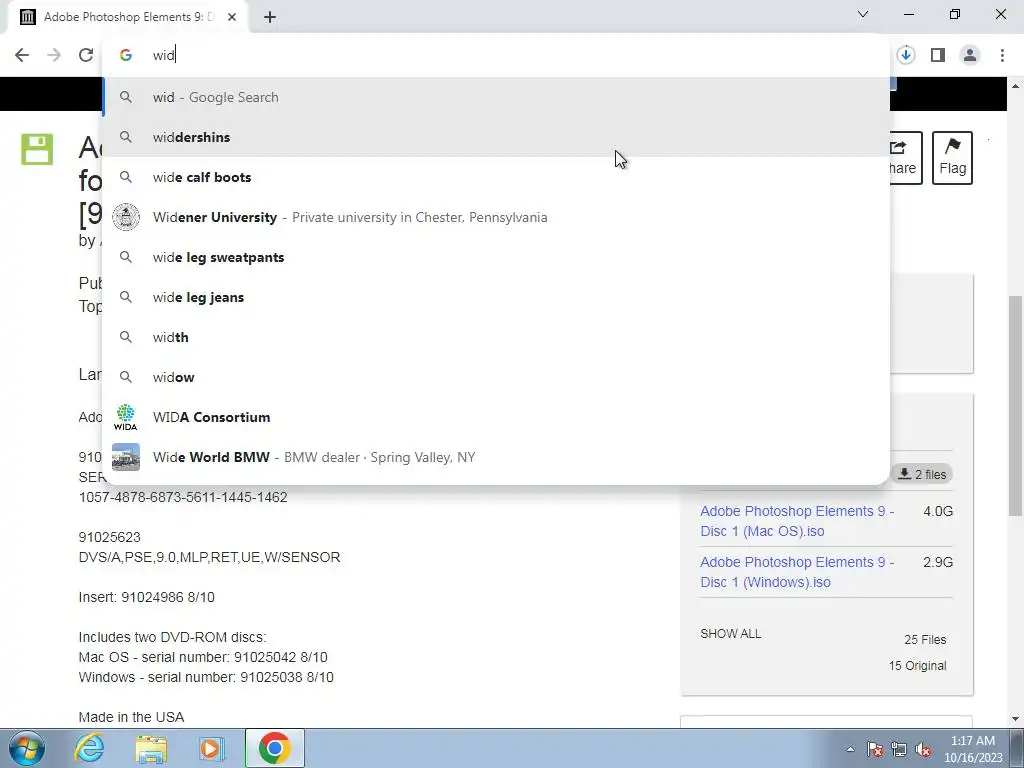Click in the address bar containing 'wid'

pos(496,55)
